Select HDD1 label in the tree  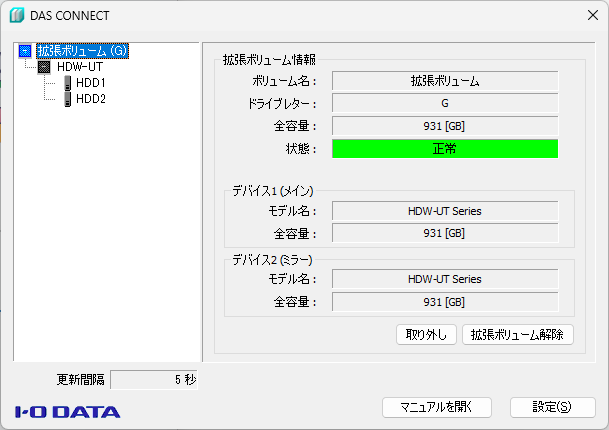click(90, 83)
